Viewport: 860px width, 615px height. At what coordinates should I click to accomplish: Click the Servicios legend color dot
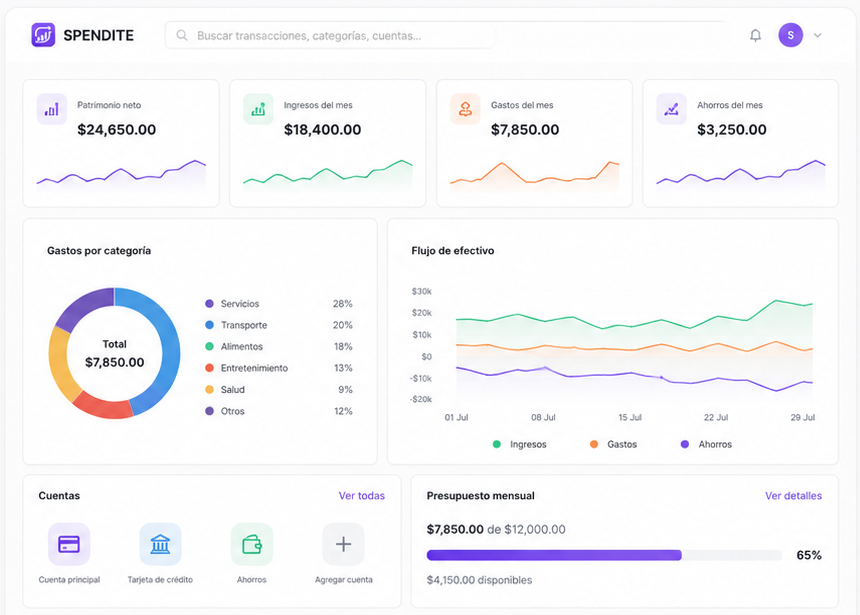(209, 303)
